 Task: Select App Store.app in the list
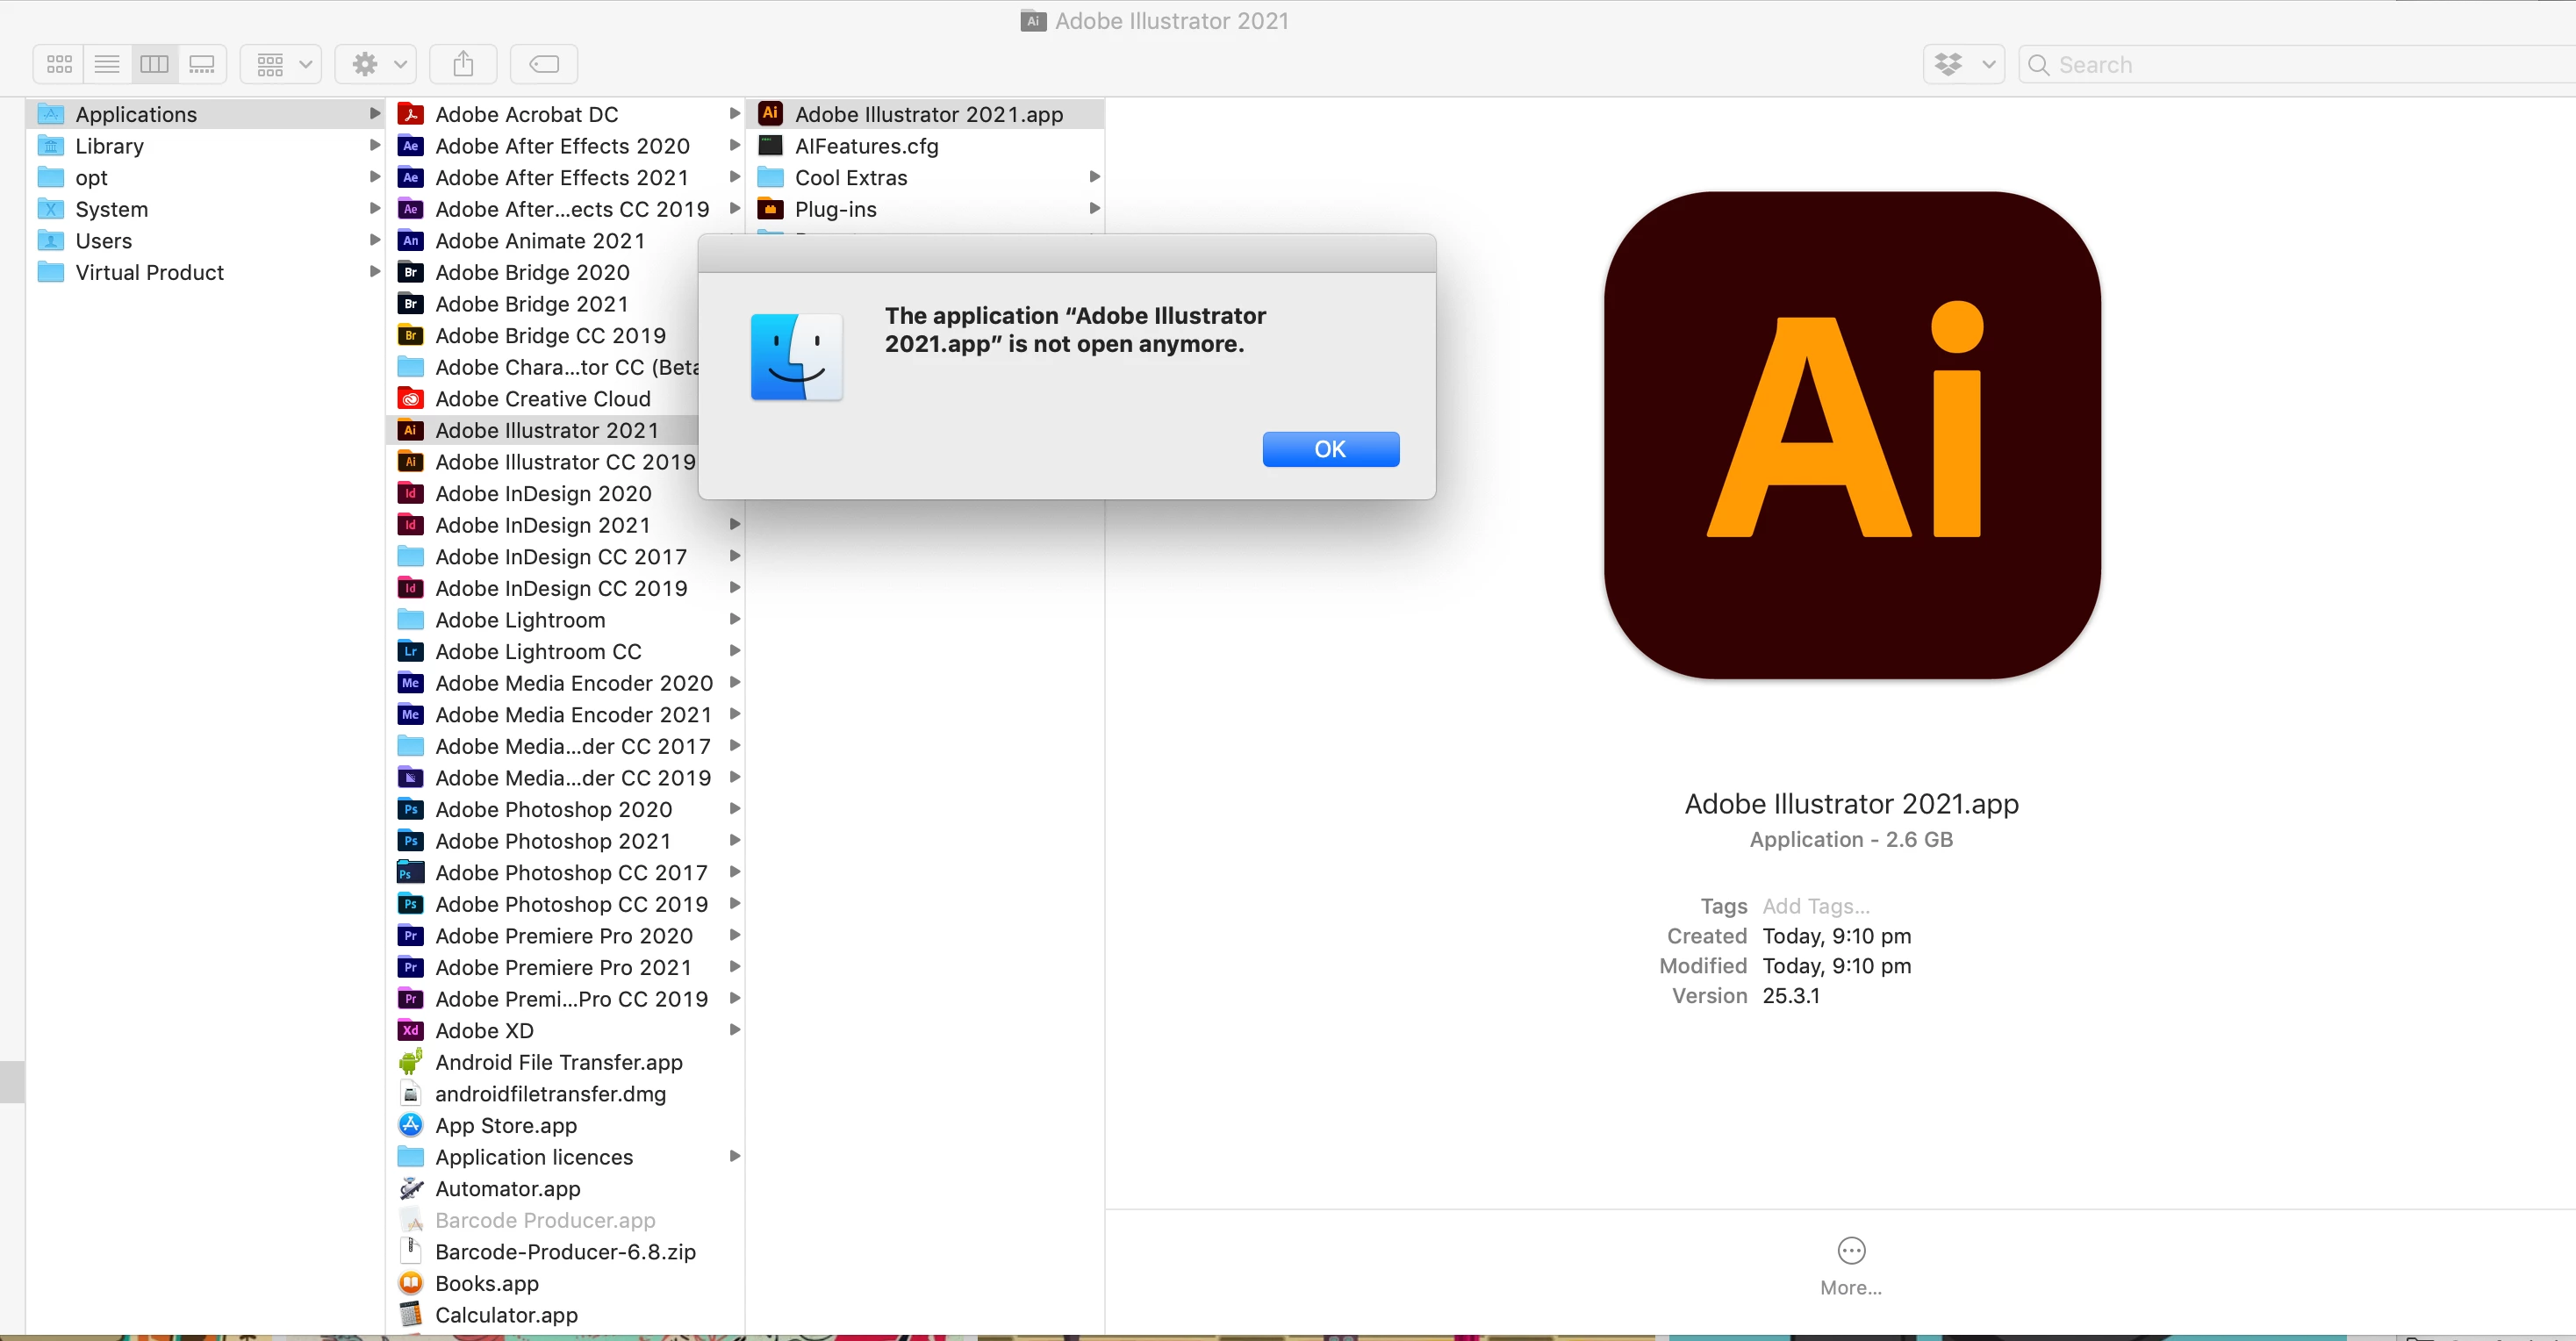pyautogui.click(x=506, y=1125)
